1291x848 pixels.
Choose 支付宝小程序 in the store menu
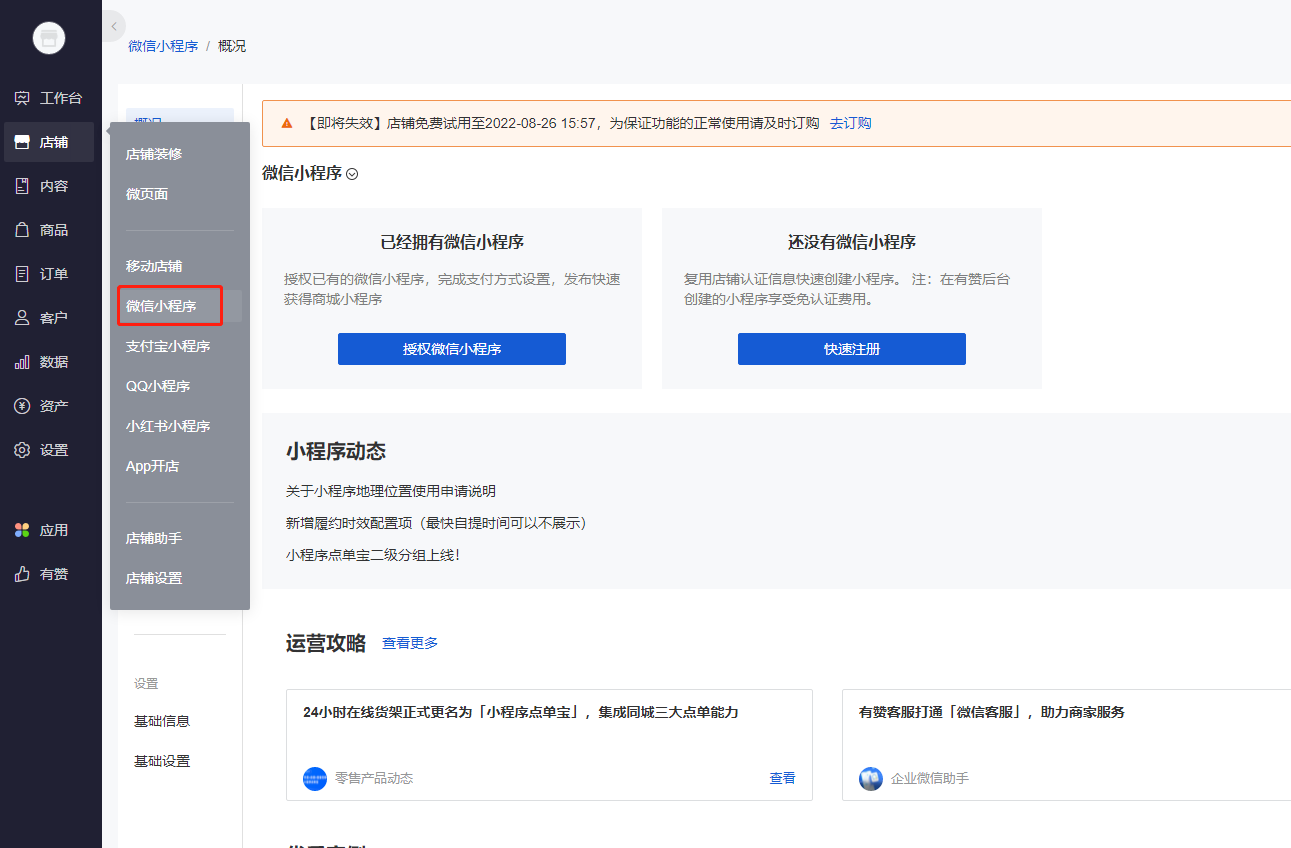point(168,346)
